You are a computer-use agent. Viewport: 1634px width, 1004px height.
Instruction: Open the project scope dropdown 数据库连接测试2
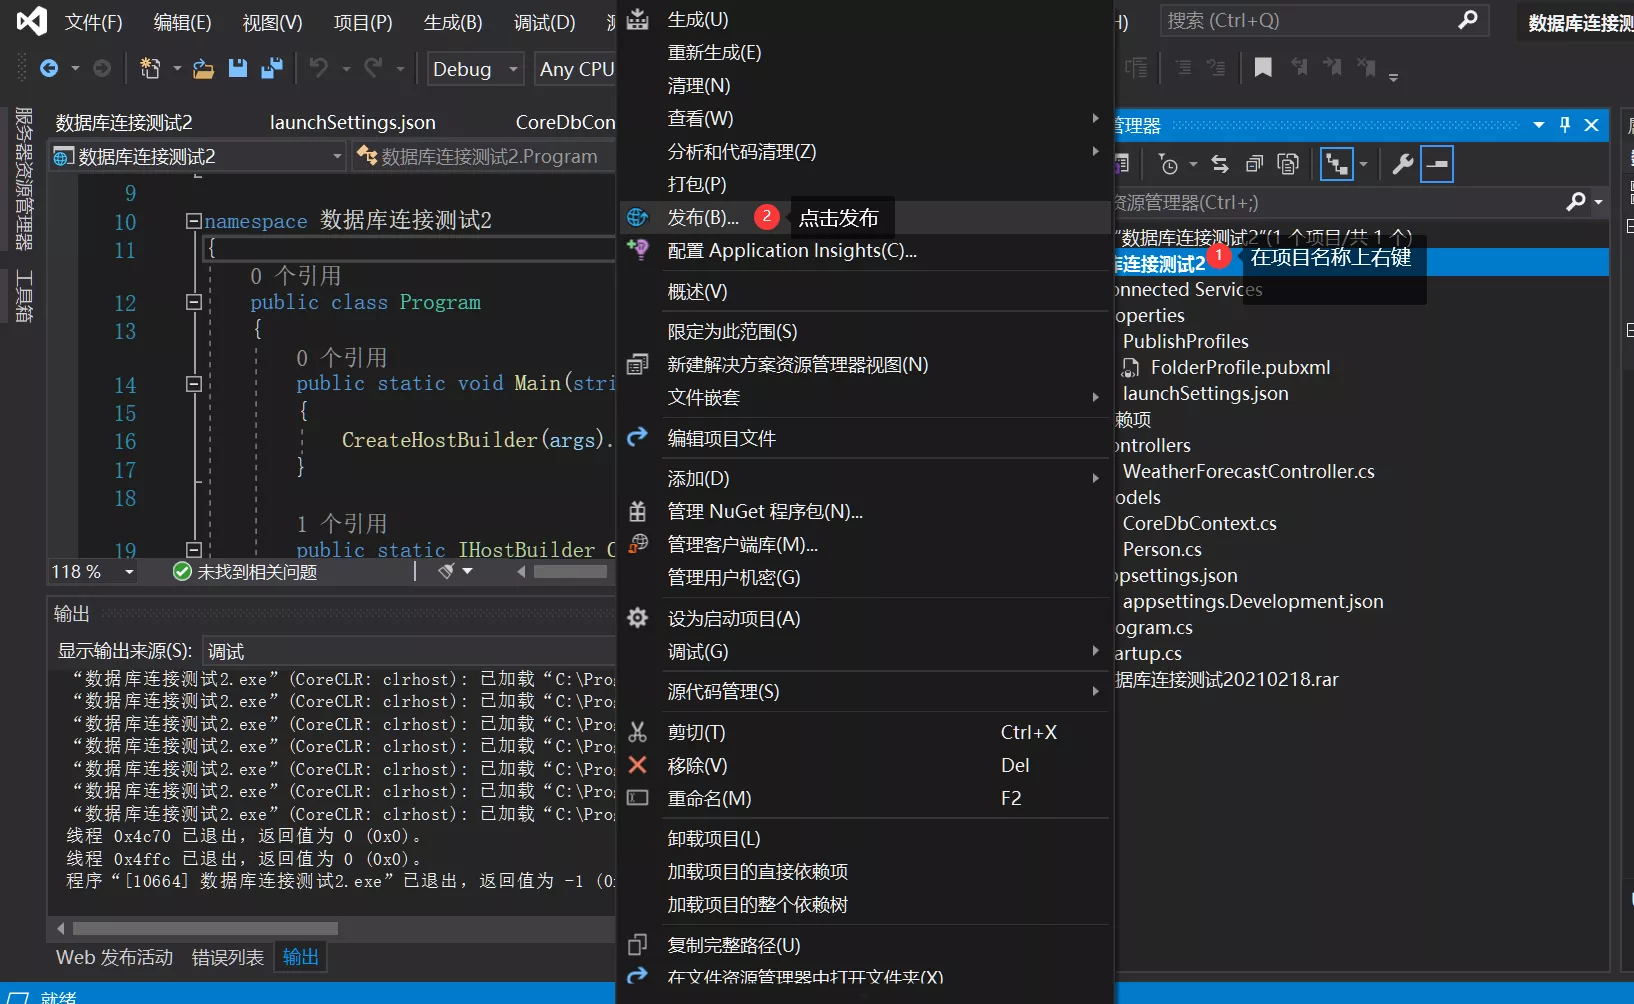[x=197, y=157]
